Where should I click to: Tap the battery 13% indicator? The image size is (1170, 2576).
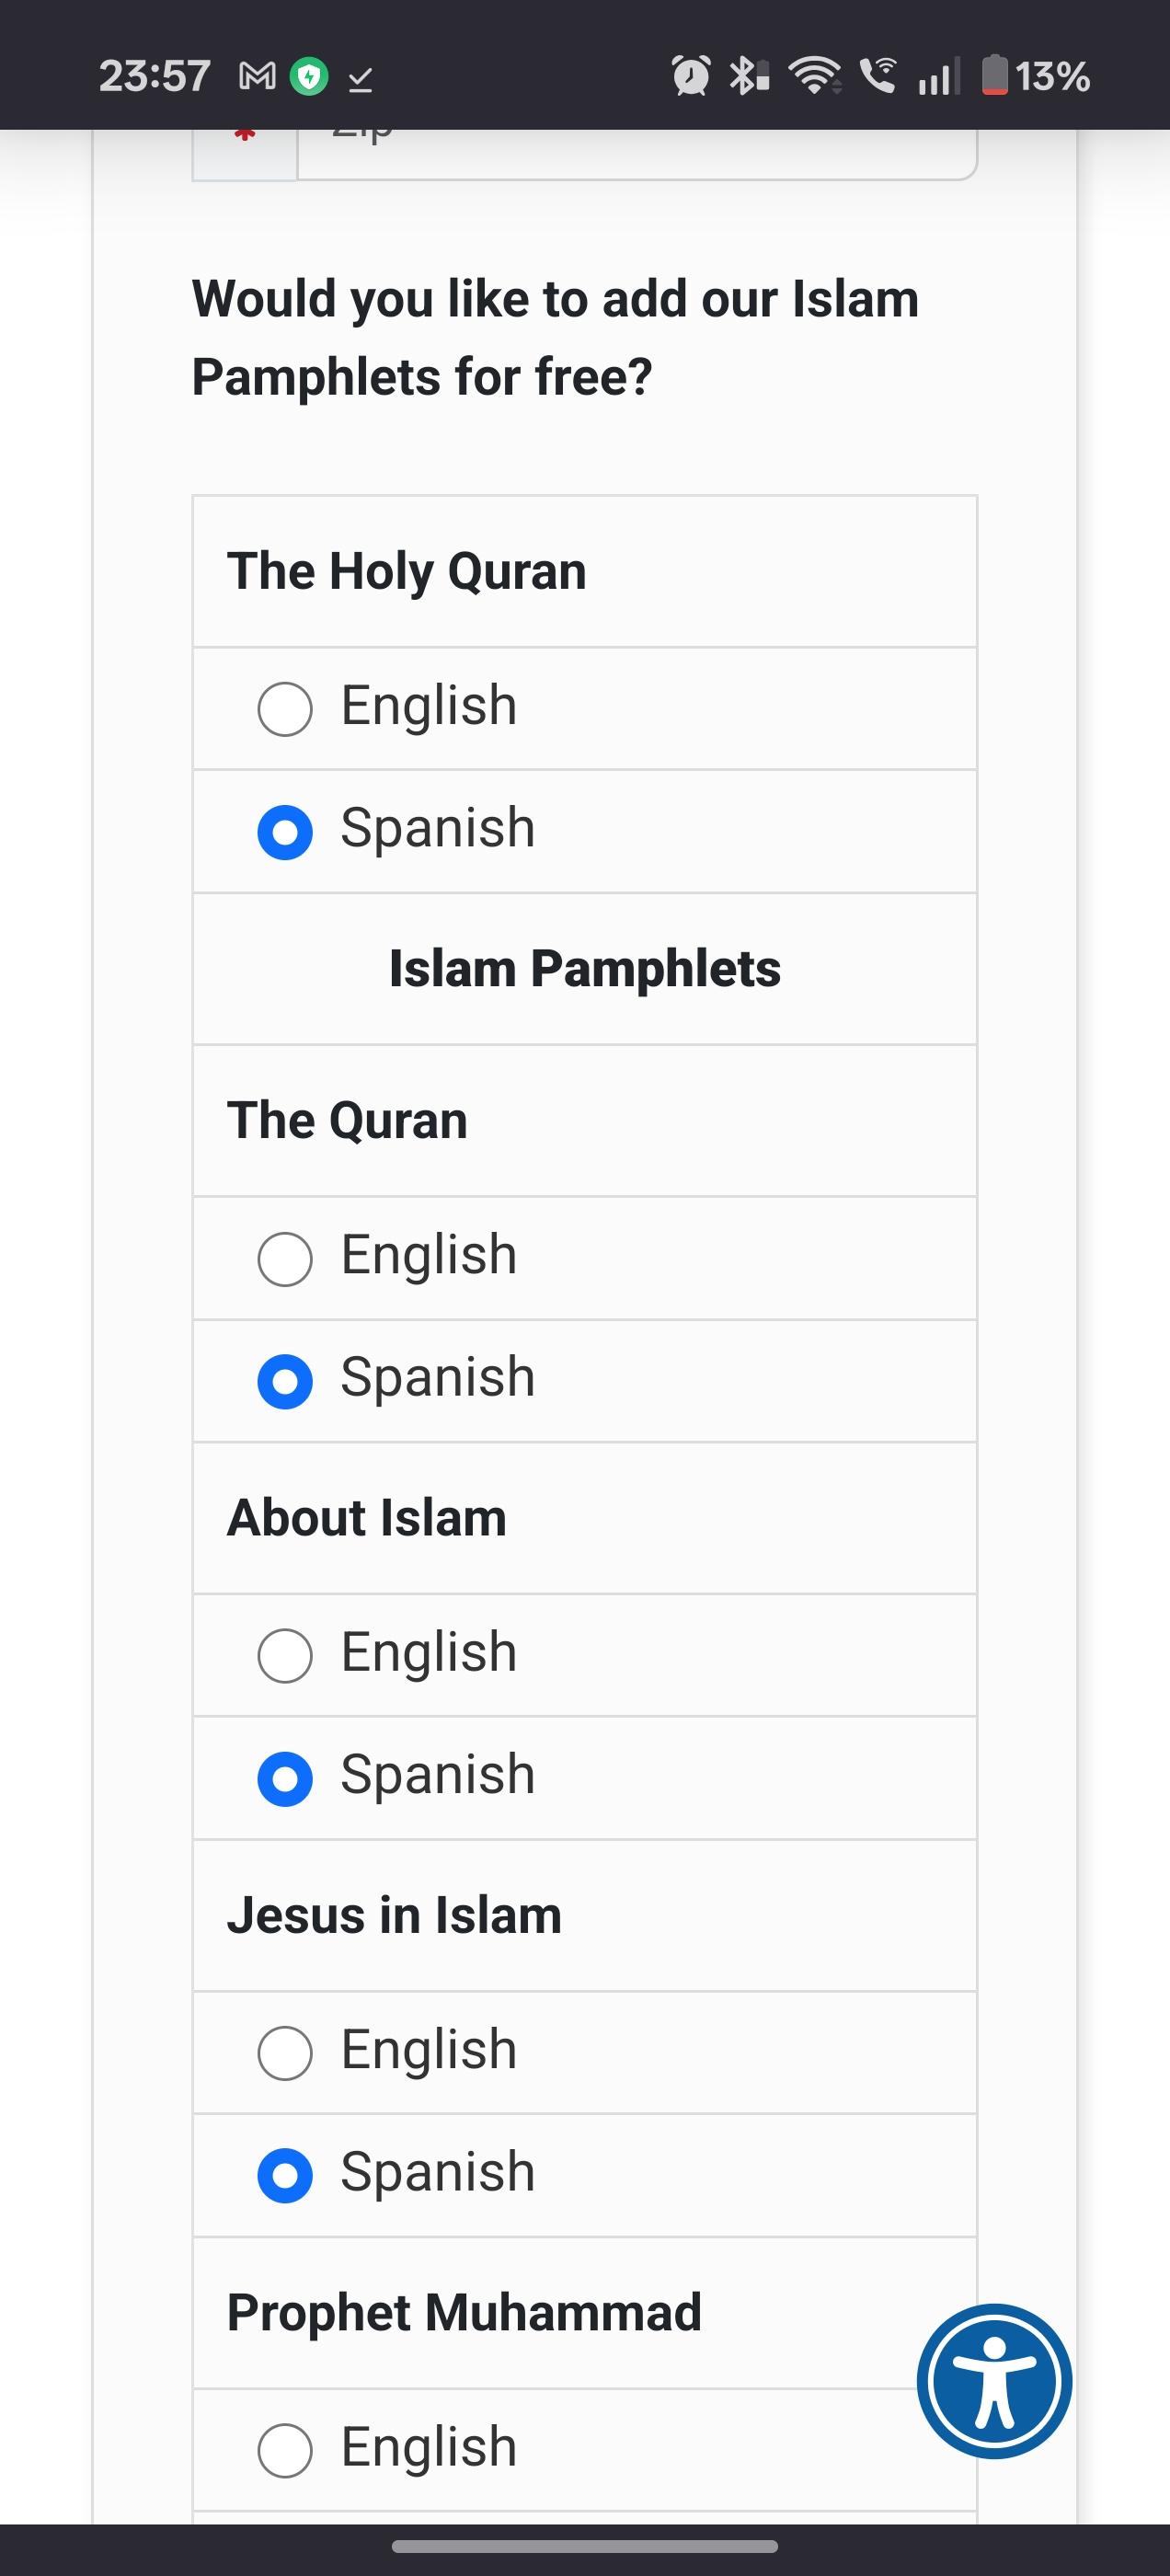pyautogui.click(x=1036, y=76)
